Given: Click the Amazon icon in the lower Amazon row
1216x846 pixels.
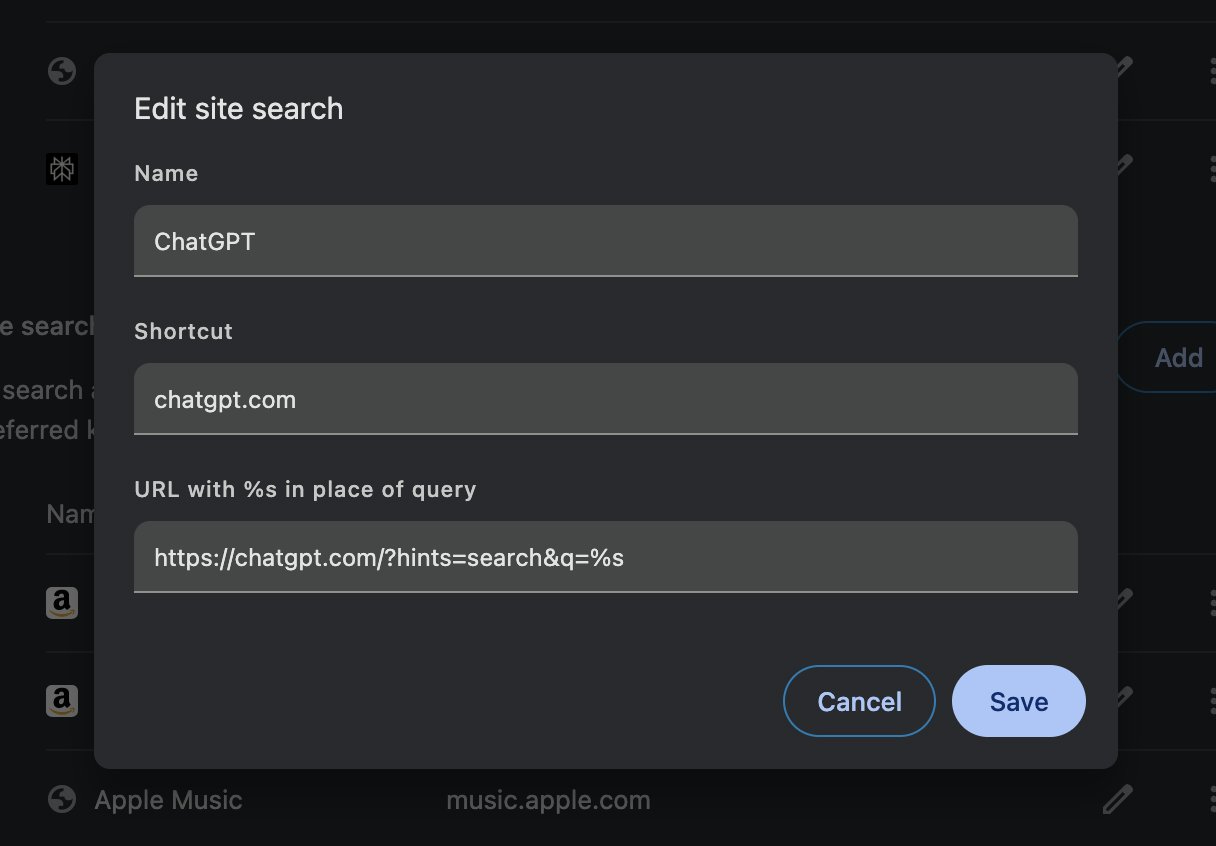Looking at the screenshot, I should (62, 700).
